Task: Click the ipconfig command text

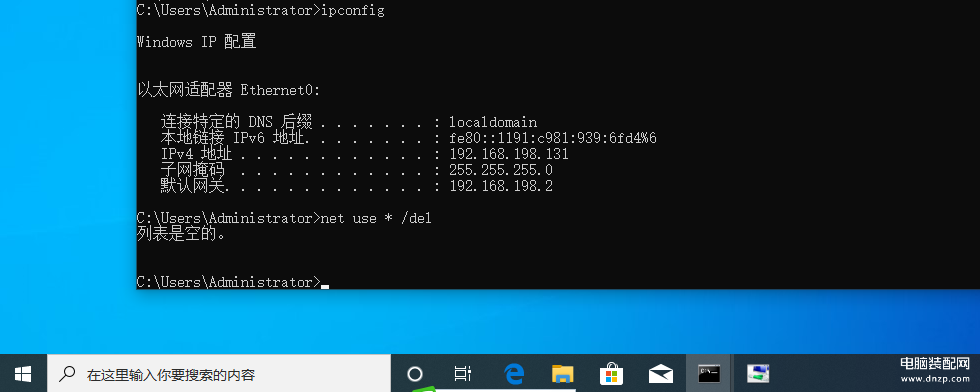Action: pos(352,11)
